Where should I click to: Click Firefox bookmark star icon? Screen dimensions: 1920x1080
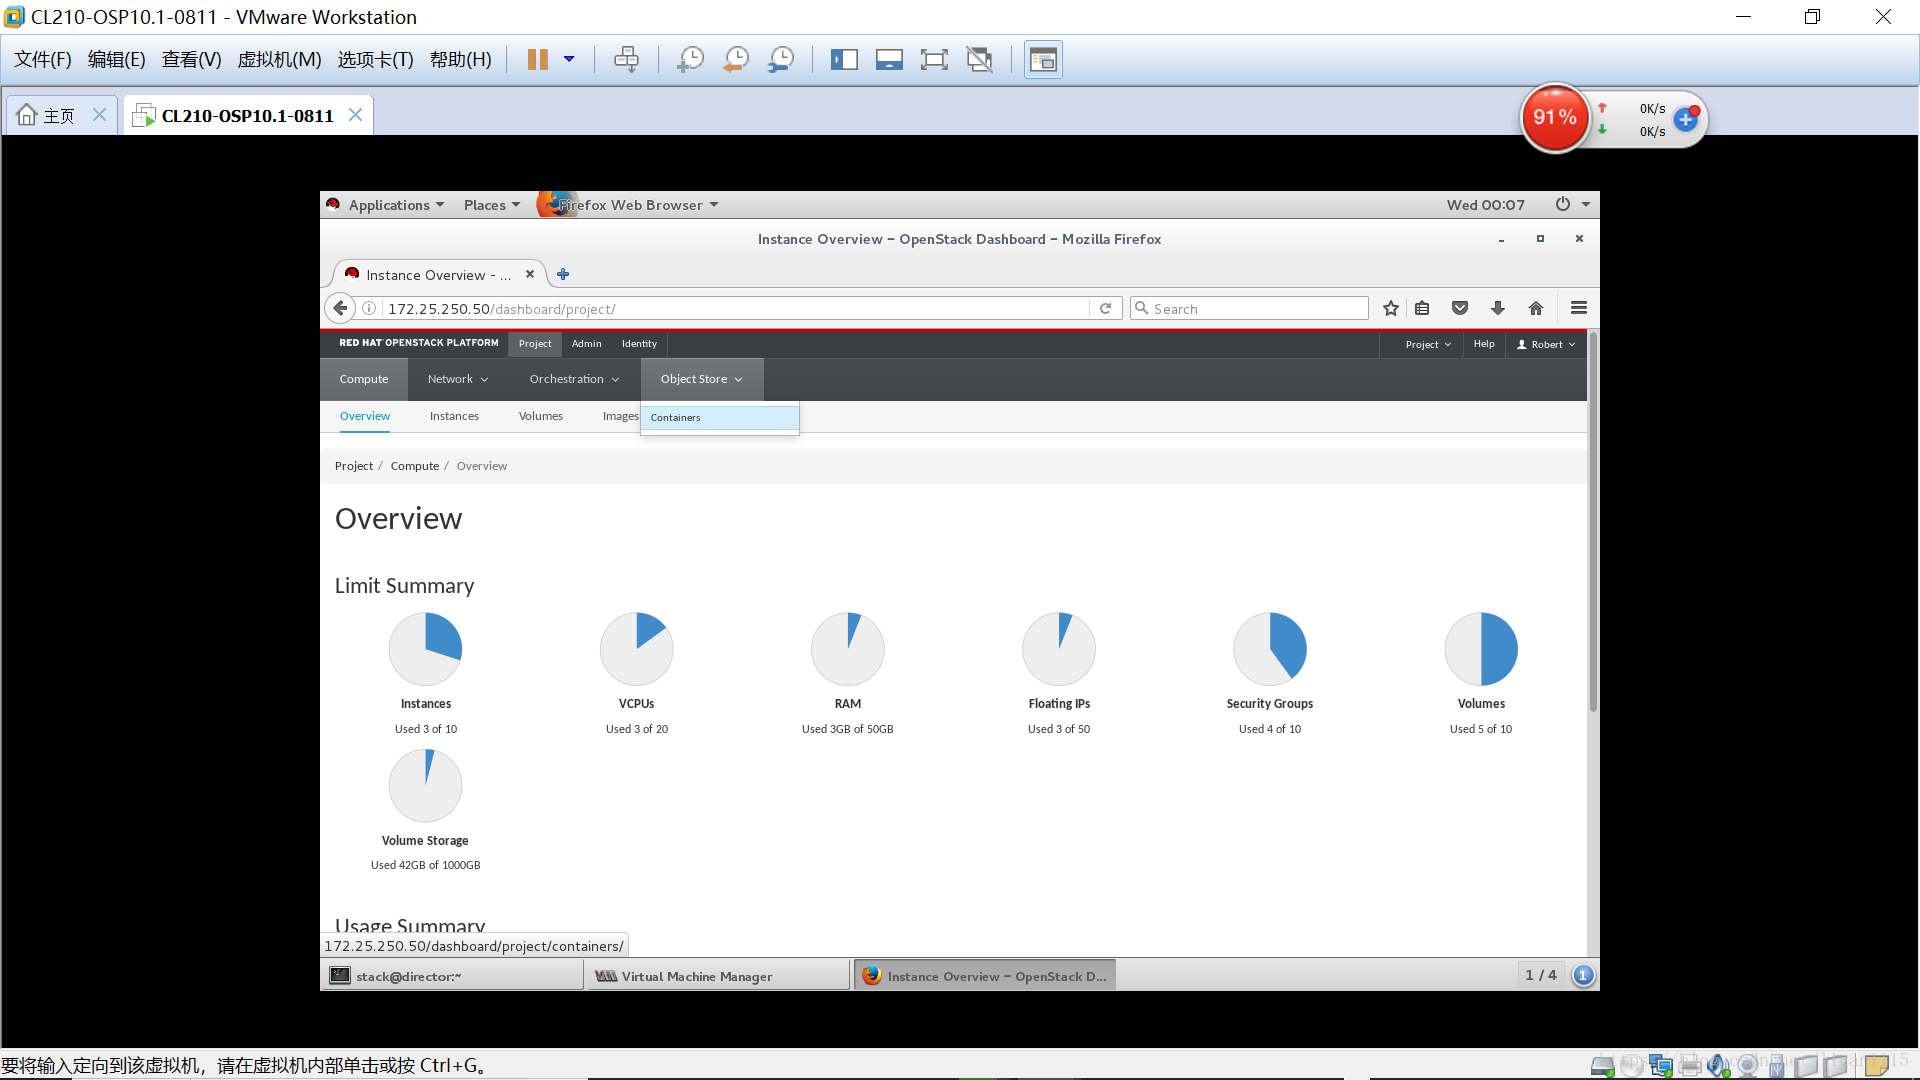pos(1390,309)
